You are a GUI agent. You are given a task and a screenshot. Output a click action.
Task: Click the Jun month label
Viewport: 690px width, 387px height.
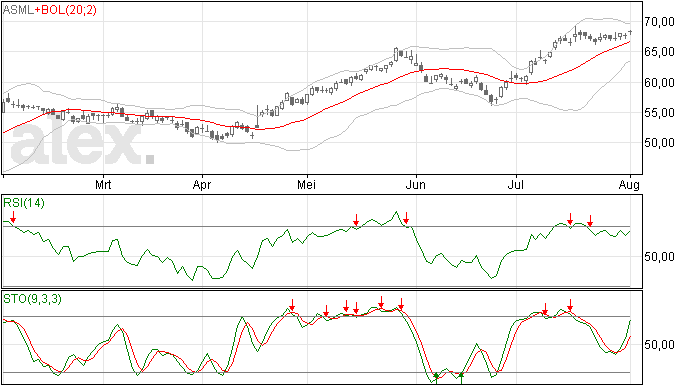click(415, 184)
